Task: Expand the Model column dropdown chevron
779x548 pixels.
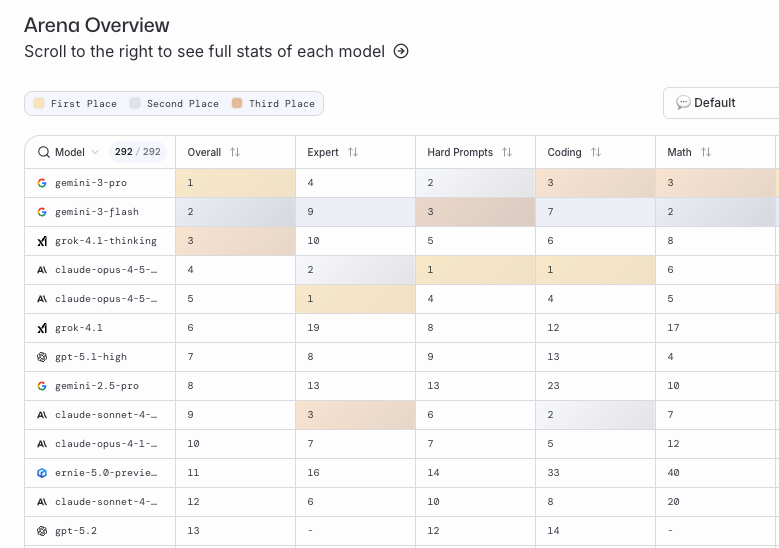Action: click(x=95, y=152)
